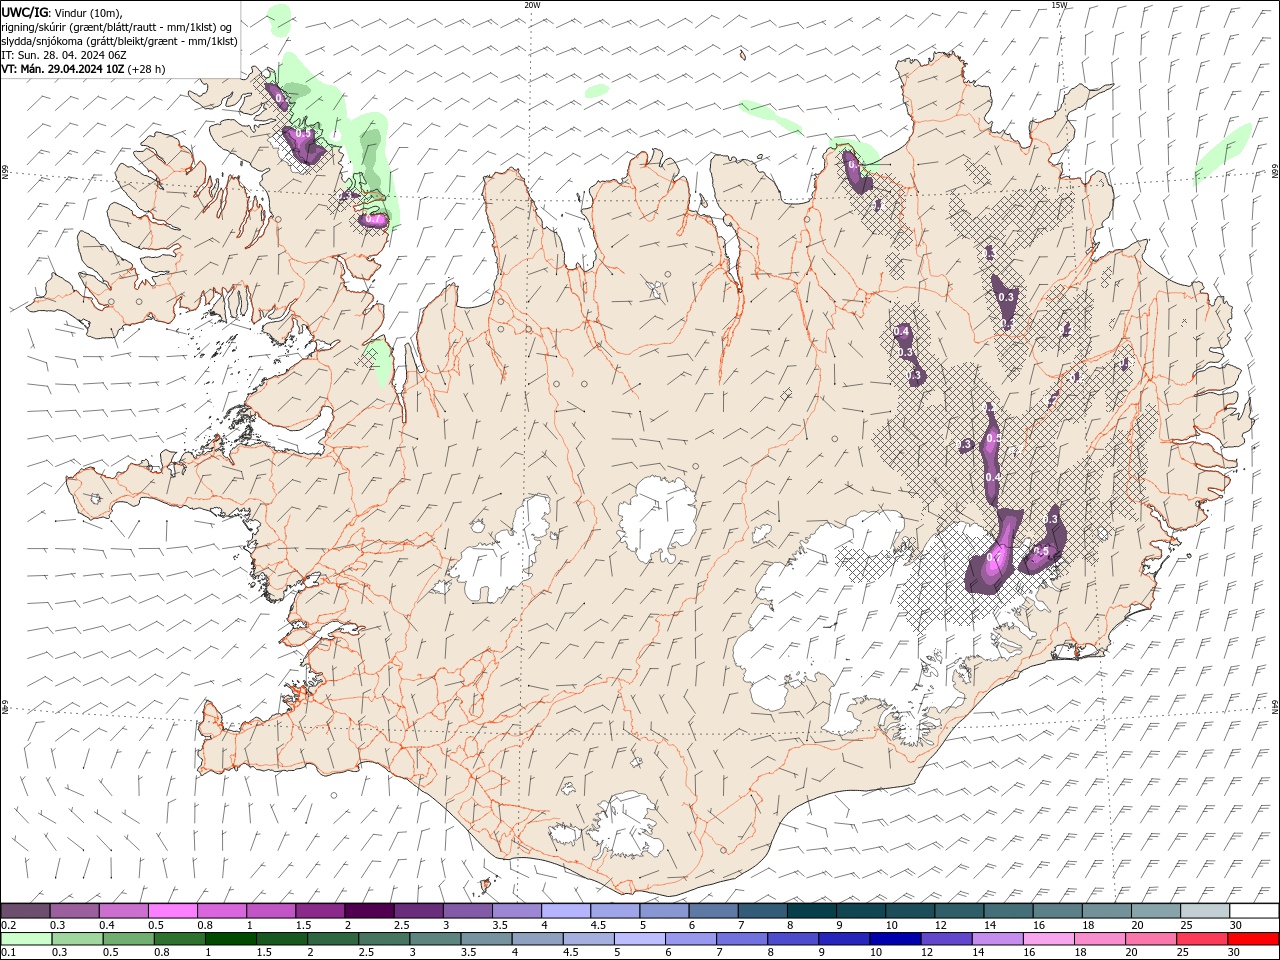Screen dimensions: 1280x960
Task: Select the periwinkle swatch labeled 6 in lower legend
Action: (690, 938)
